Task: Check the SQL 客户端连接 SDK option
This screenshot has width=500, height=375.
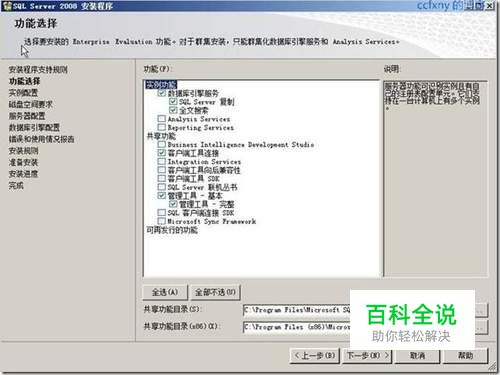Action: [162, 213]
